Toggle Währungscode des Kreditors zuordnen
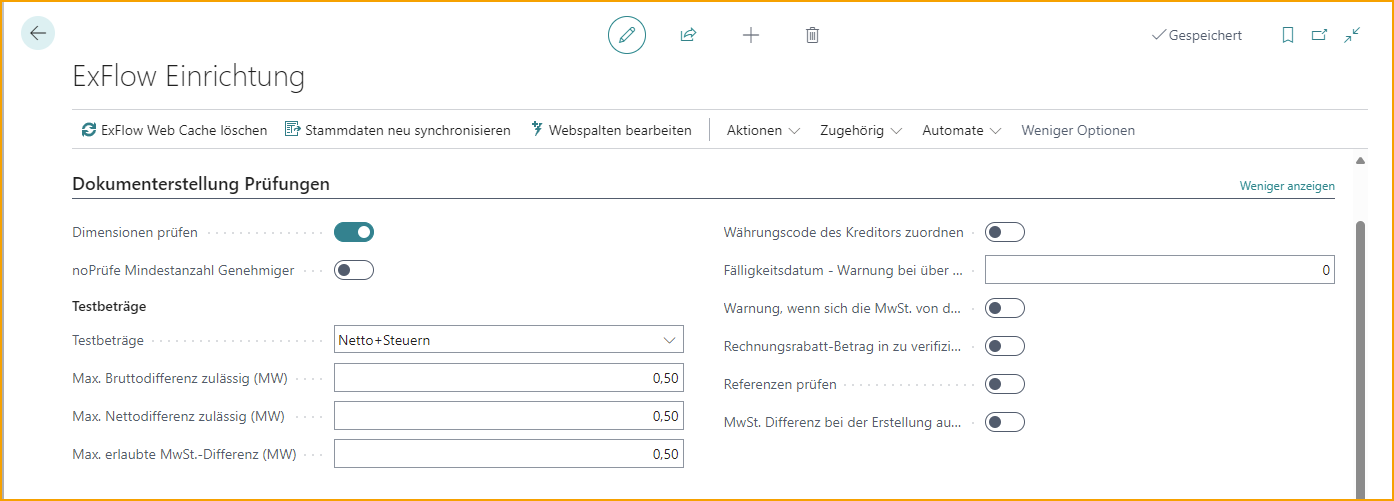Screen dimensions: 1394x501 click(1005, 232)
